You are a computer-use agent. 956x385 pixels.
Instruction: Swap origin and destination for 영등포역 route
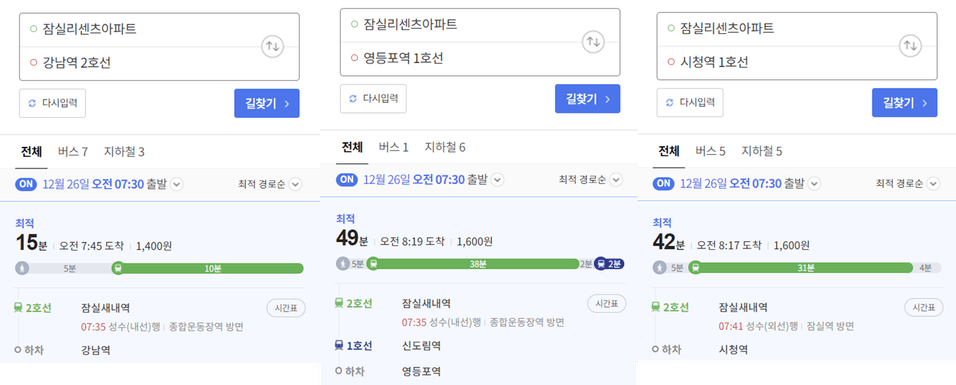click(593, 42)
